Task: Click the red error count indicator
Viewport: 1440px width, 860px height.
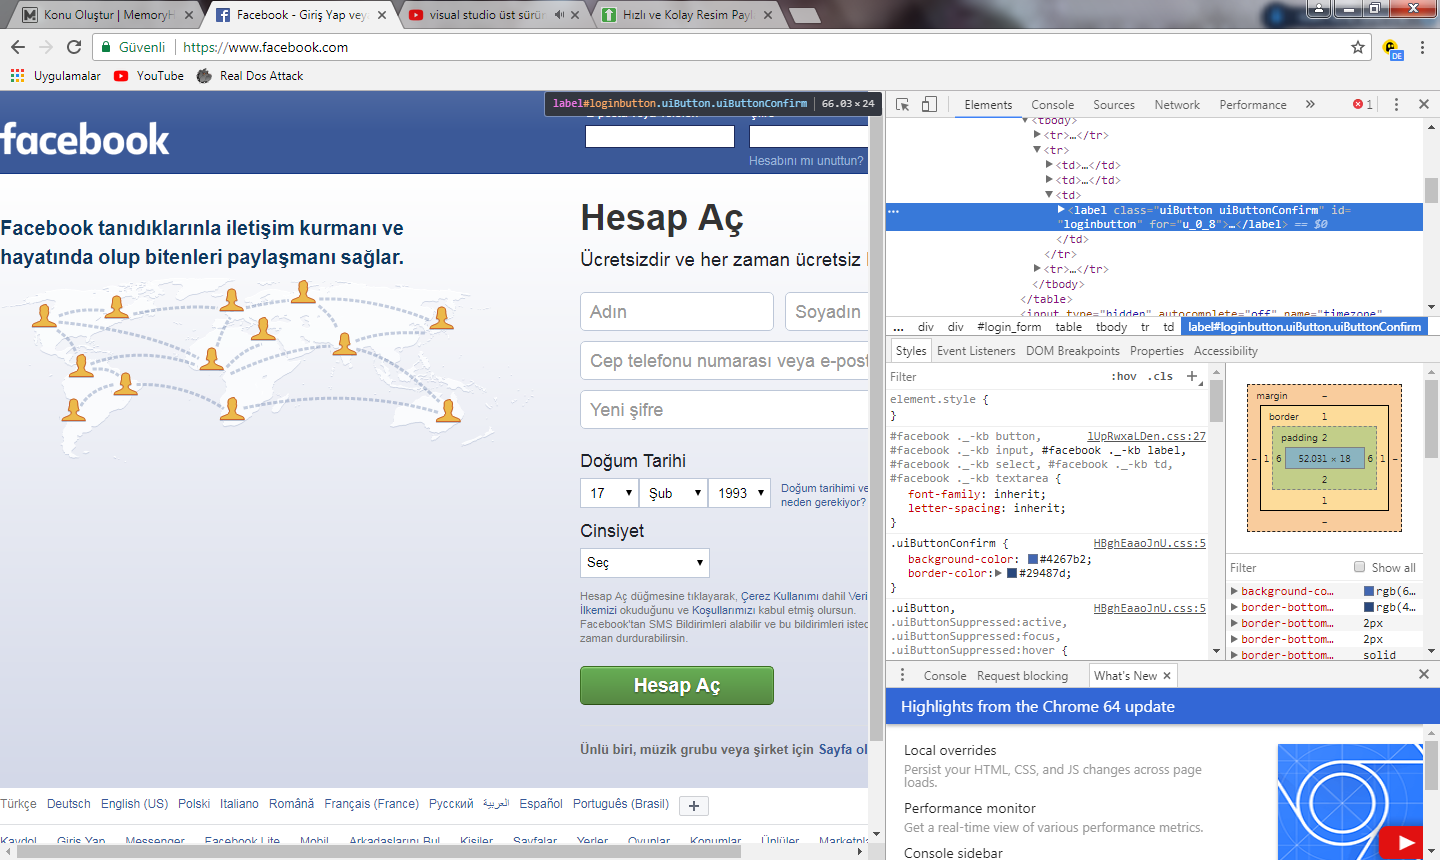Action: tap(1363, 104)
